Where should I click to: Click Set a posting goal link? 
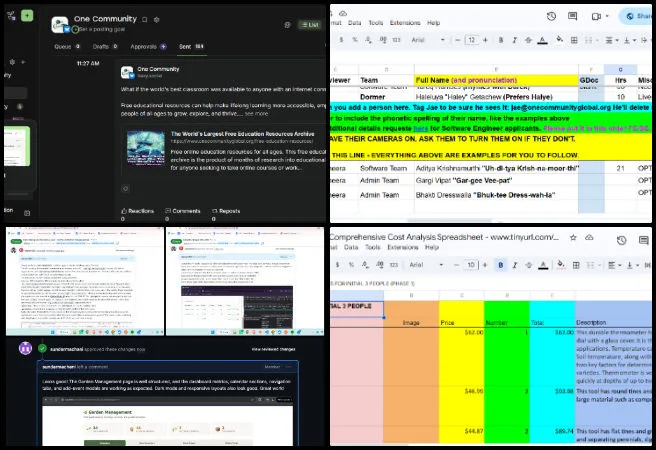coord(102,29)
